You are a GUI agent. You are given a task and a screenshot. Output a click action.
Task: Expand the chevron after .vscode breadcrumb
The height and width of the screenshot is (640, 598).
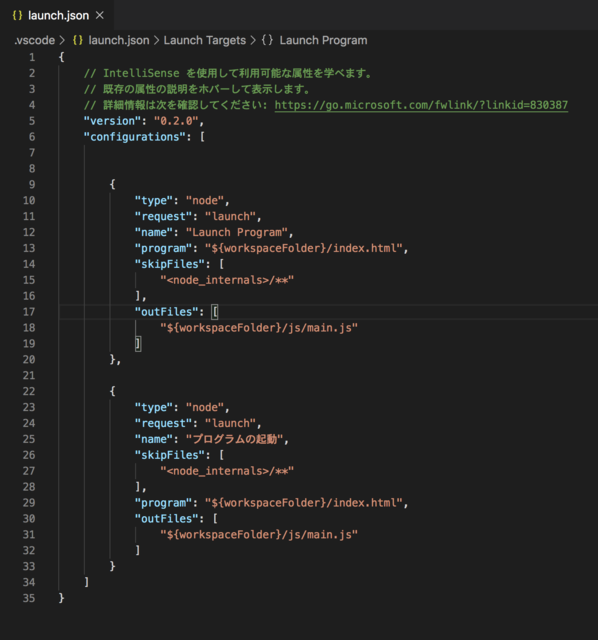tap(62, 40)
